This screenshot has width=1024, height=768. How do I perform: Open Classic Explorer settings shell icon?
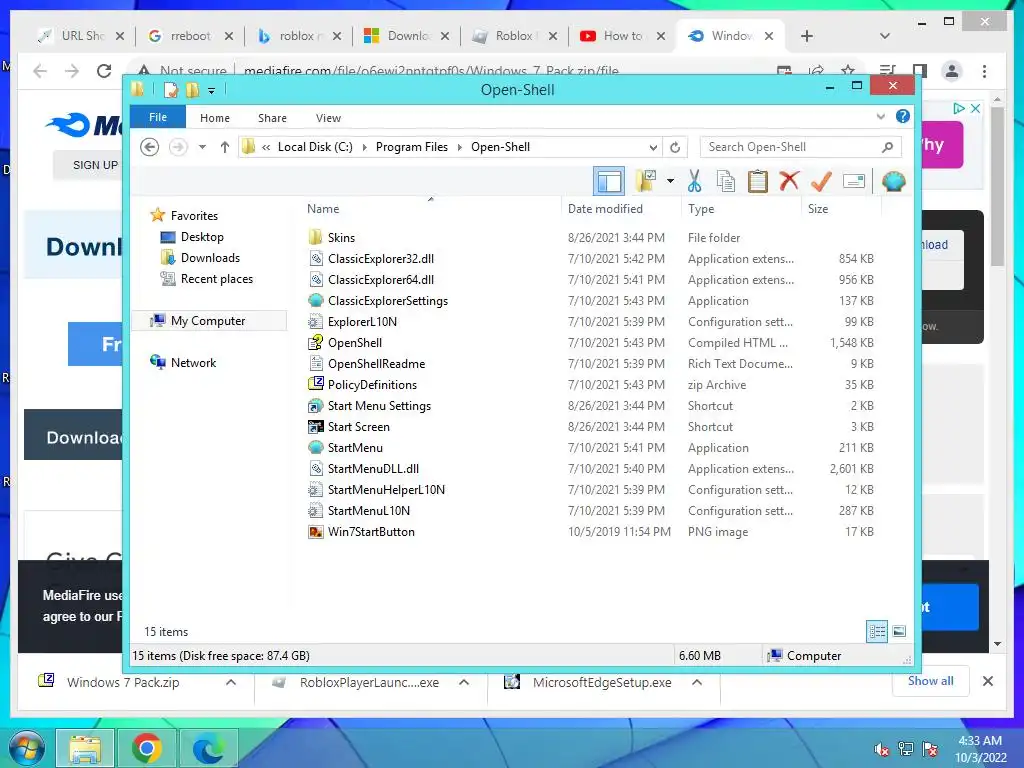pos(893,181)
